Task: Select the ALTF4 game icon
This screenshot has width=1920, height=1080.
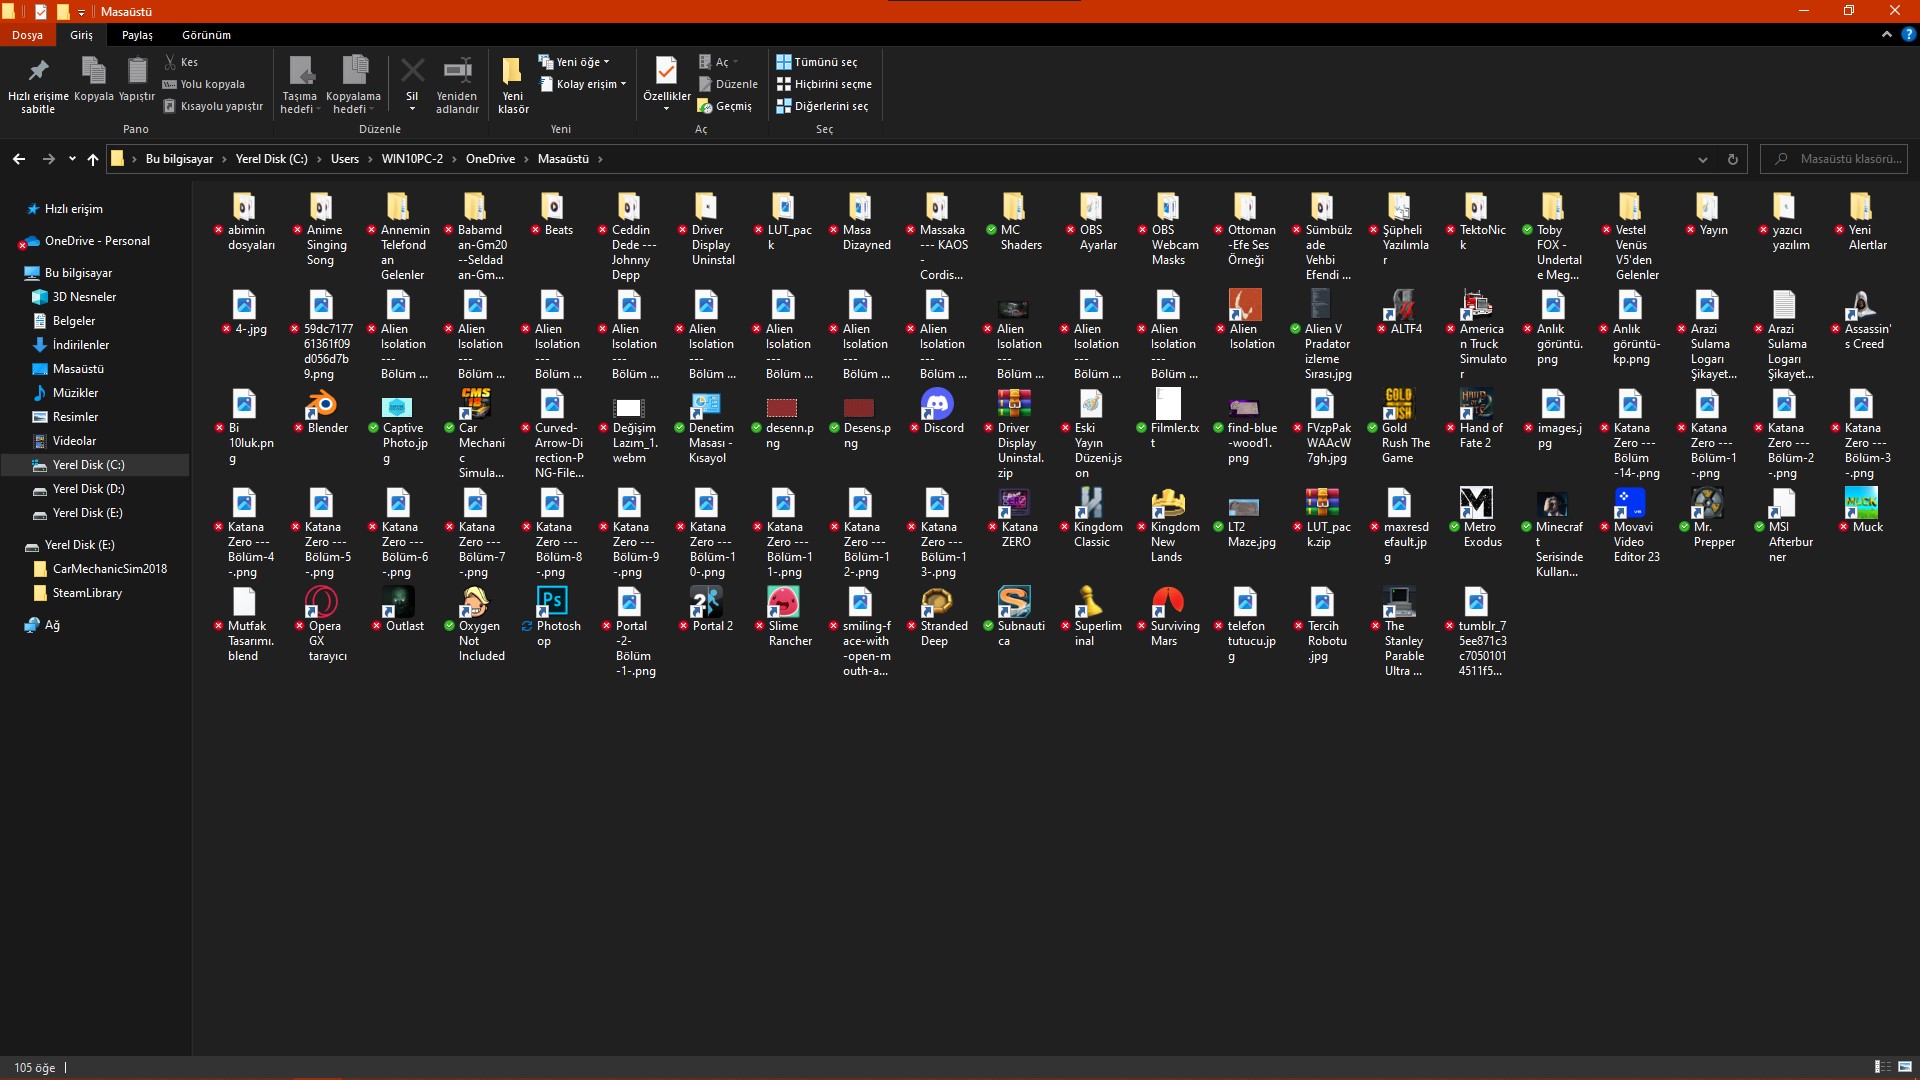Action: click(1399, 305)
